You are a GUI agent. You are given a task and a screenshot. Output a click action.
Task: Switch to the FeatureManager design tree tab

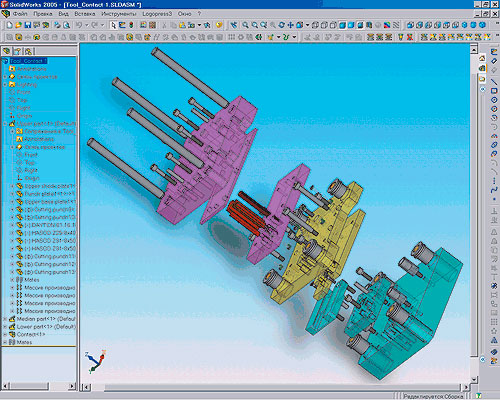(x=6, y=51)
